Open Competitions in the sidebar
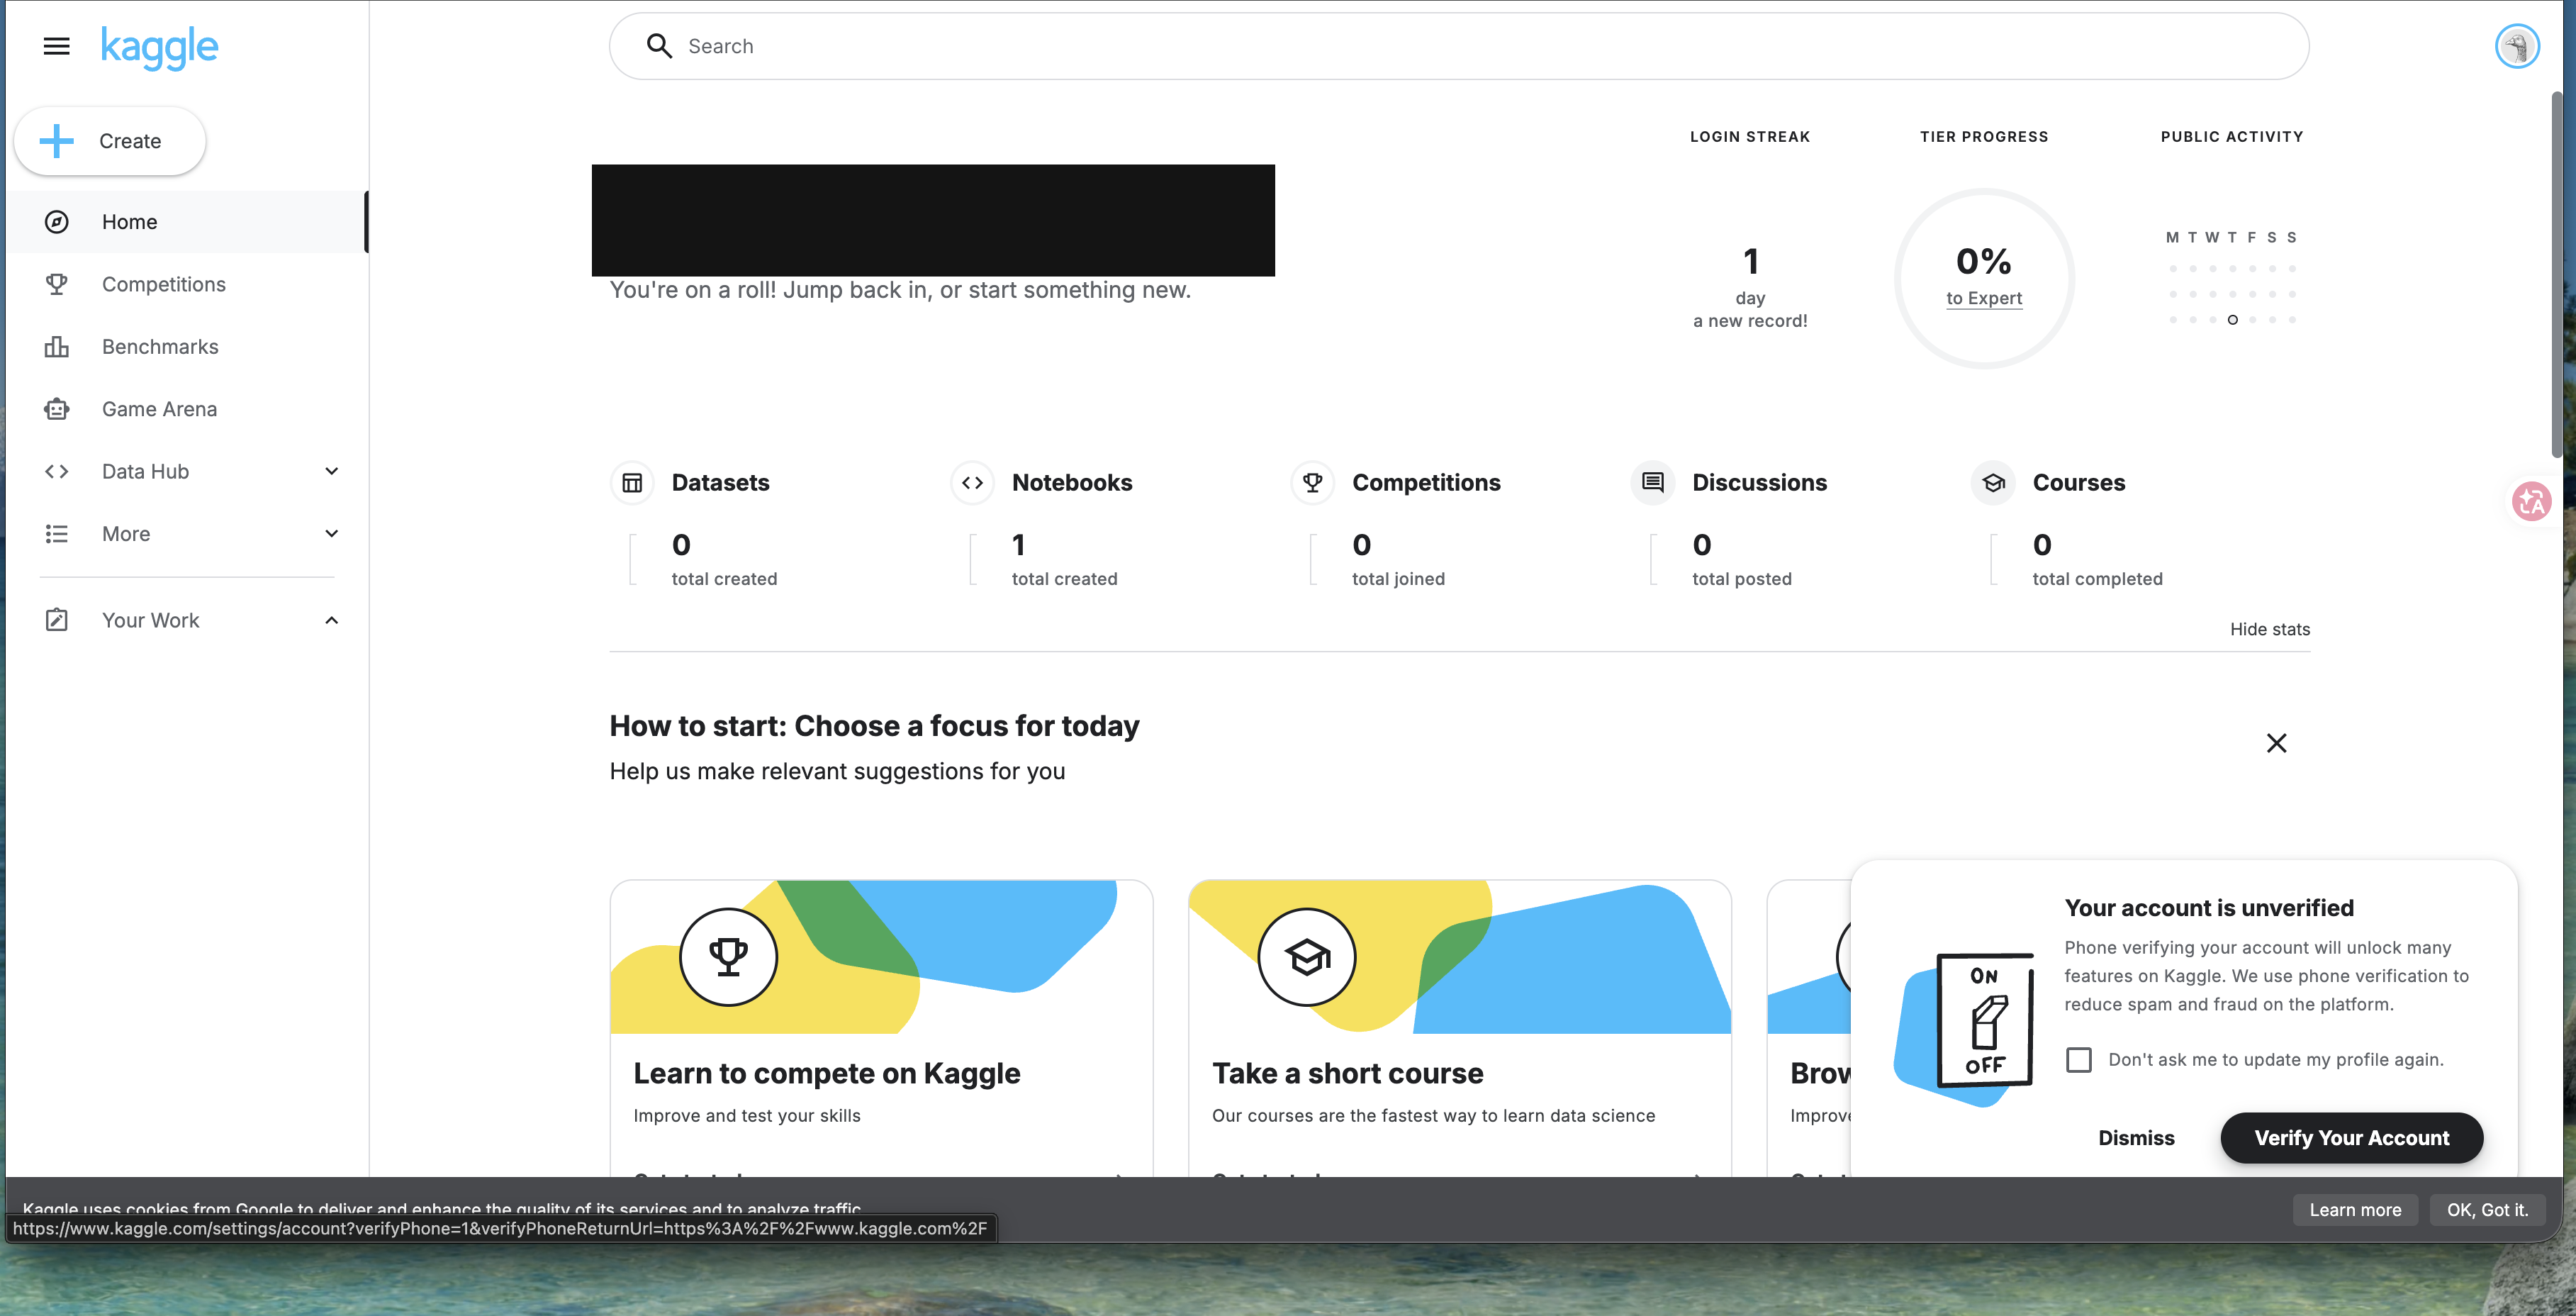 (187, 284)
